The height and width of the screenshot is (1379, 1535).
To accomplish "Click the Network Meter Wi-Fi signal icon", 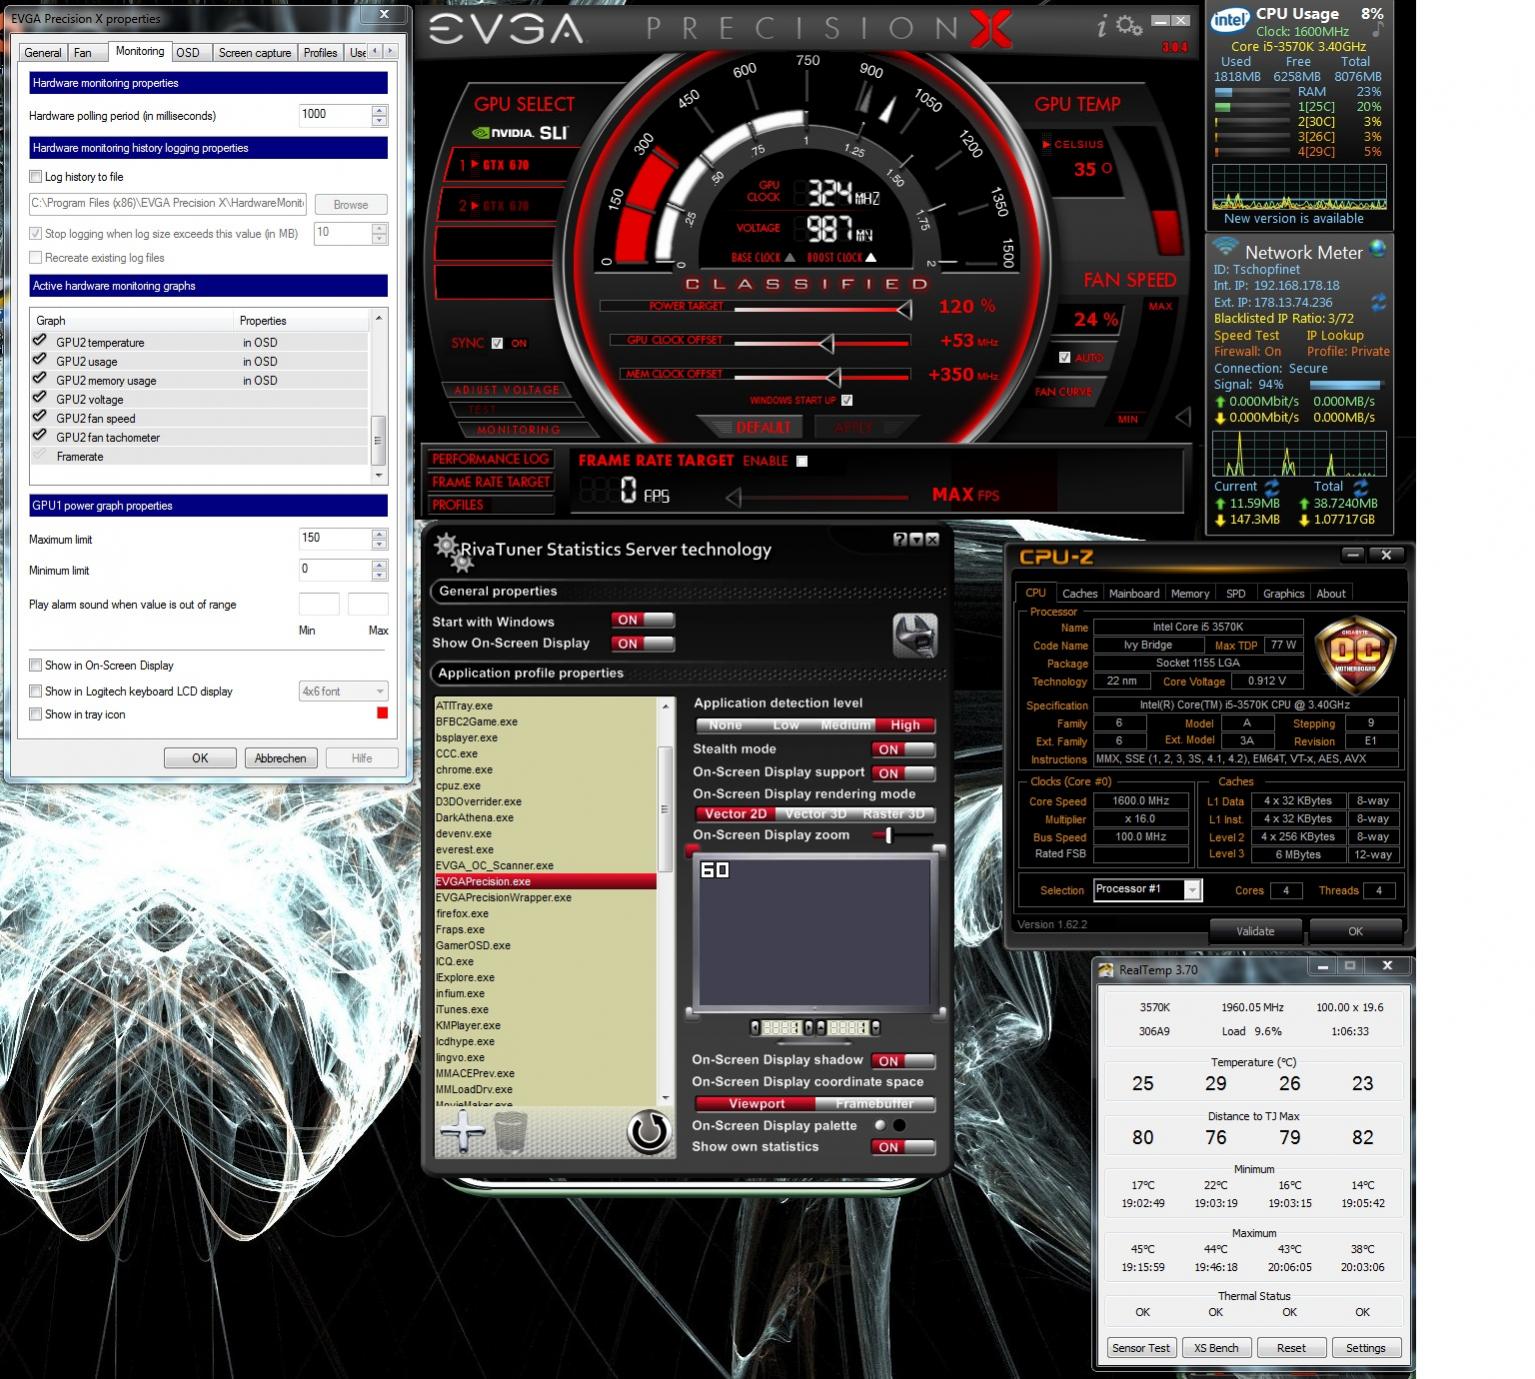I will point(1224,246).
